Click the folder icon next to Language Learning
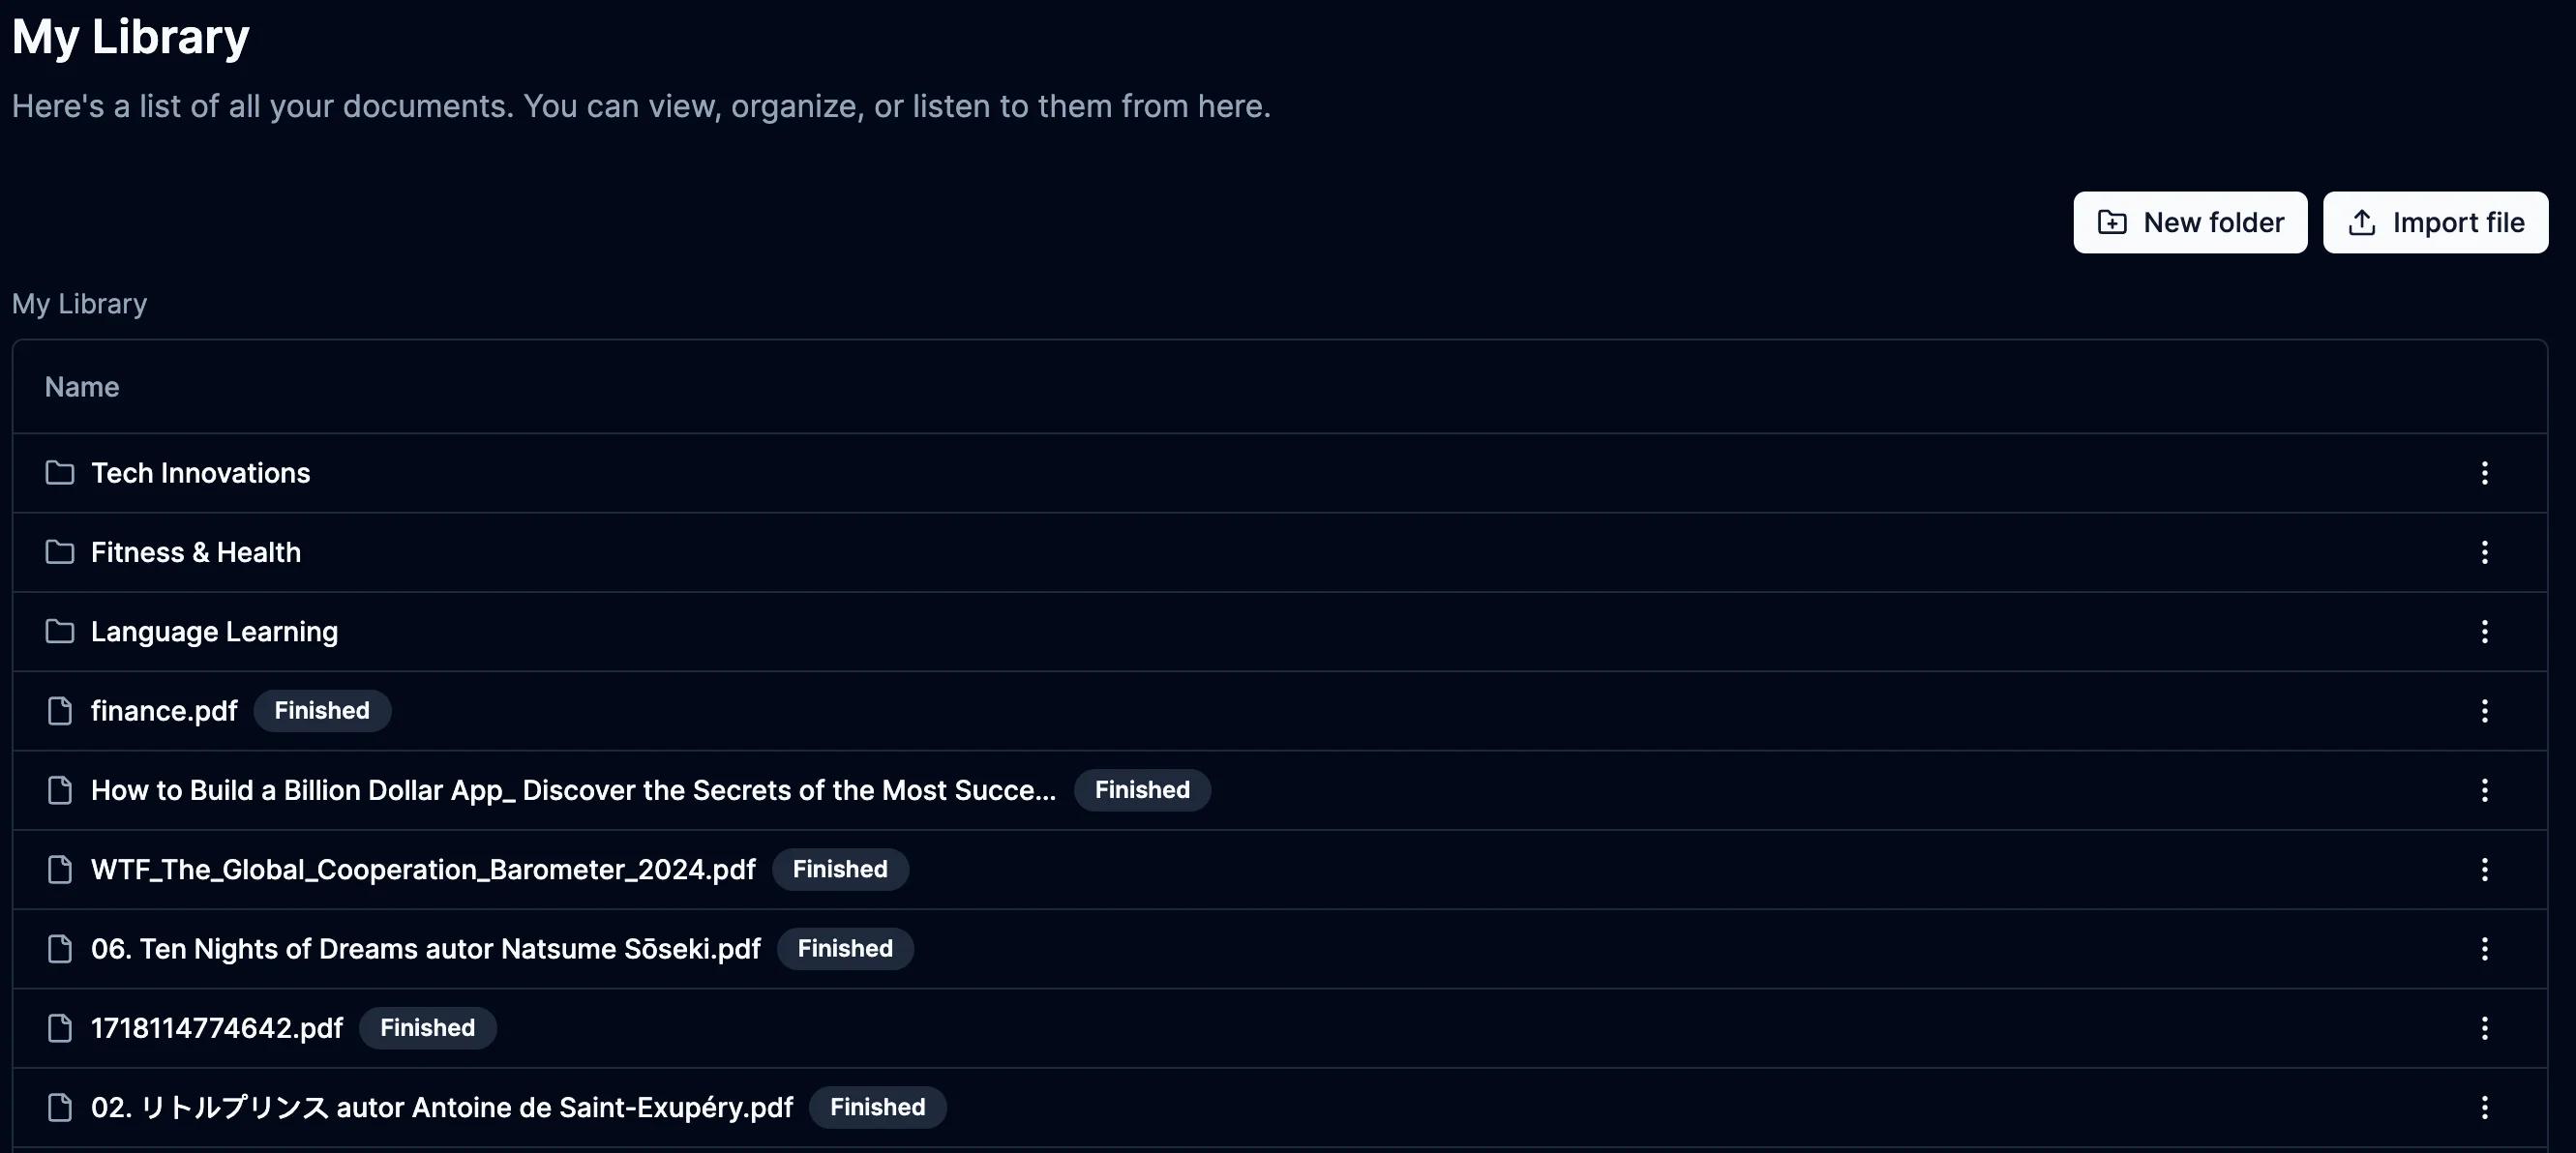Screen dimensions: 2576x1153 coord(59,631)
